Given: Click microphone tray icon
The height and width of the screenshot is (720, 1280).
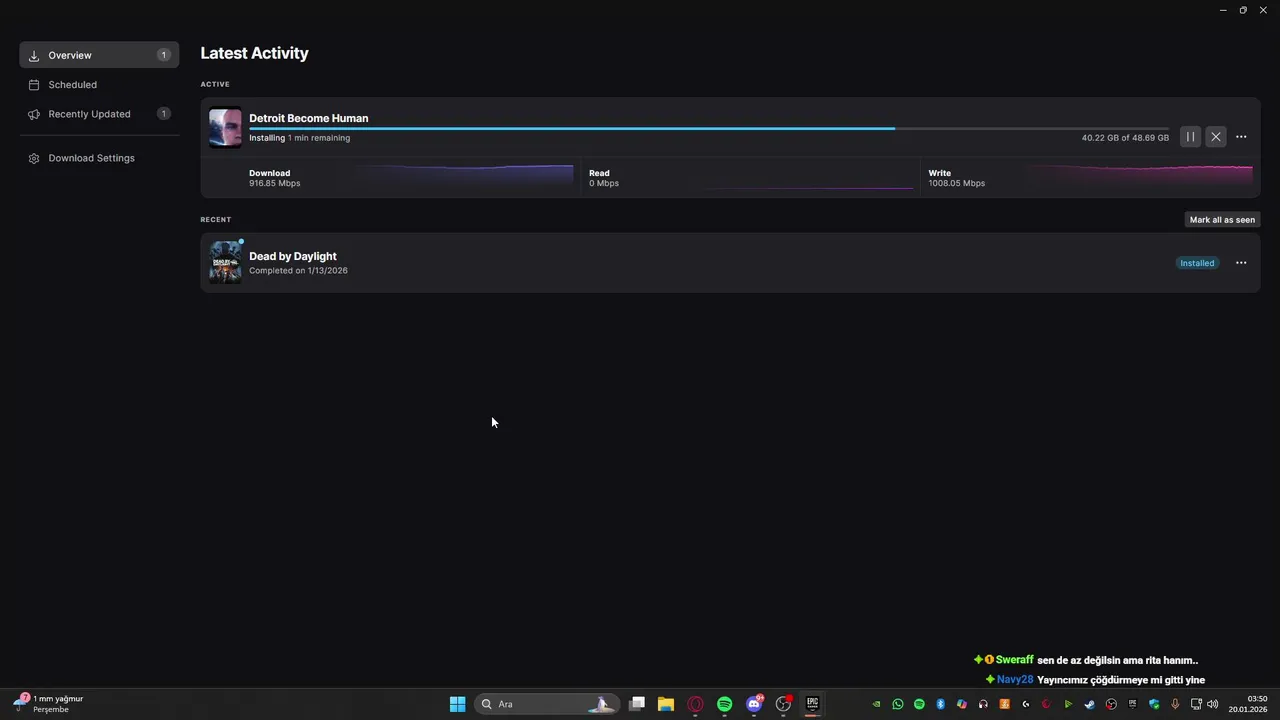Looking at the screenshot, I should tap(1175, 704).
